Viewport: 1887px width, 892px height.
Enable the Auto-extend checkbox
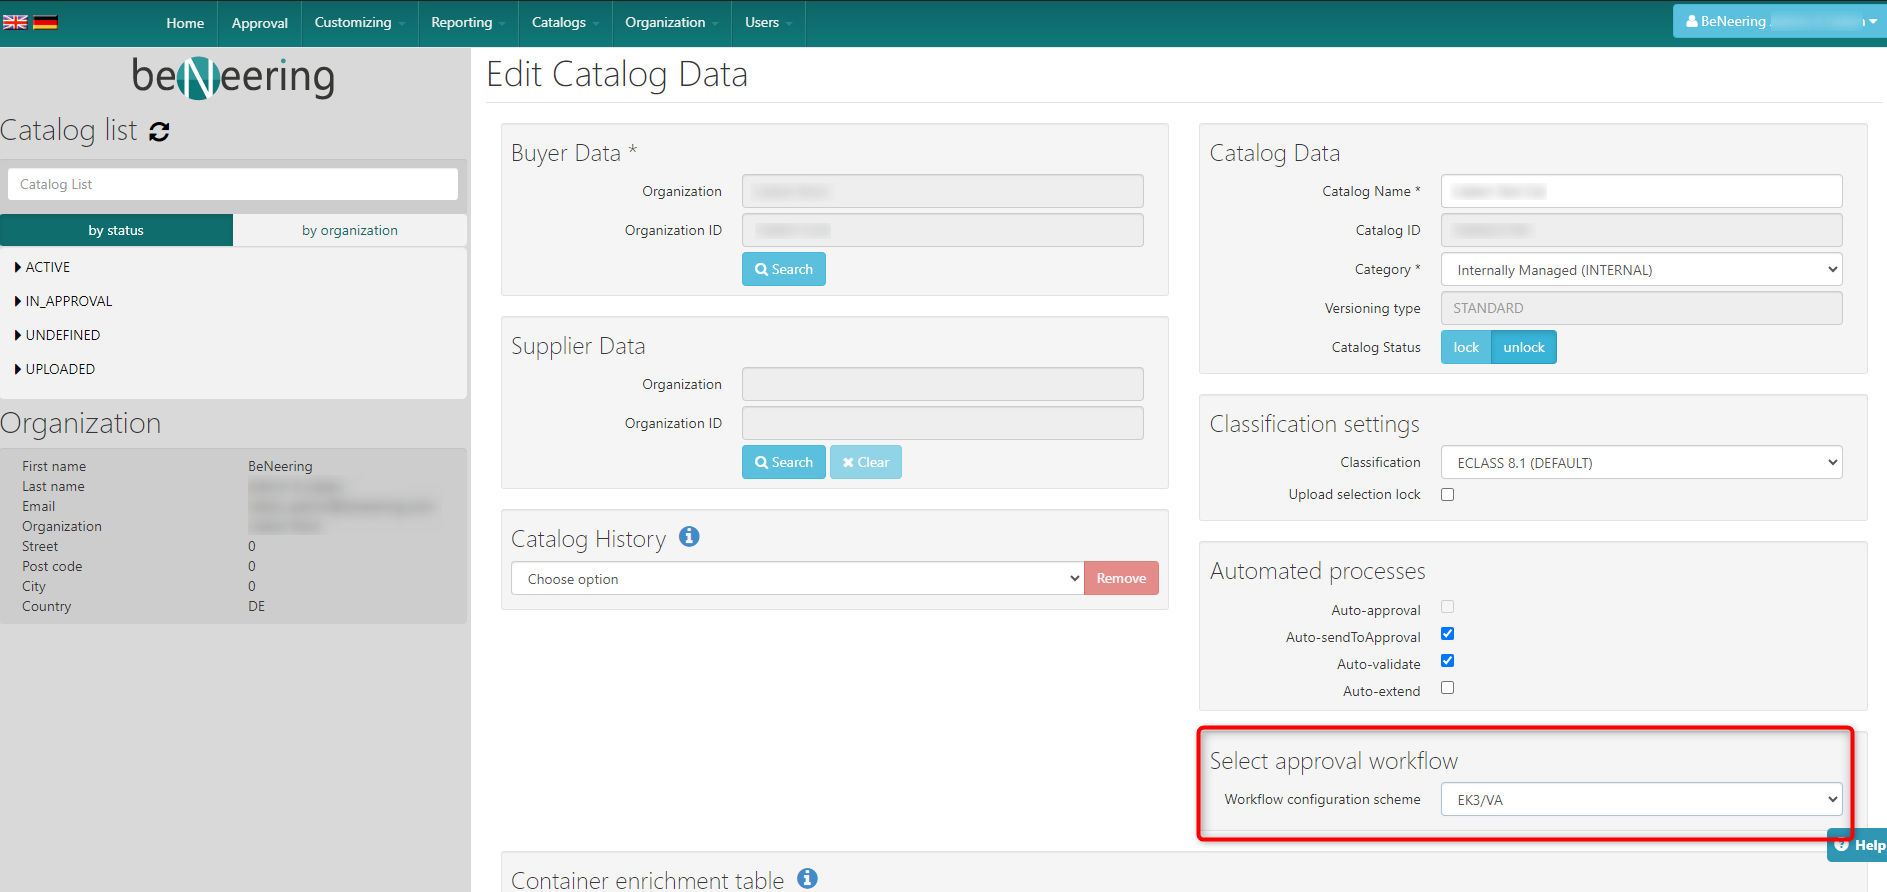point(1447,688)
